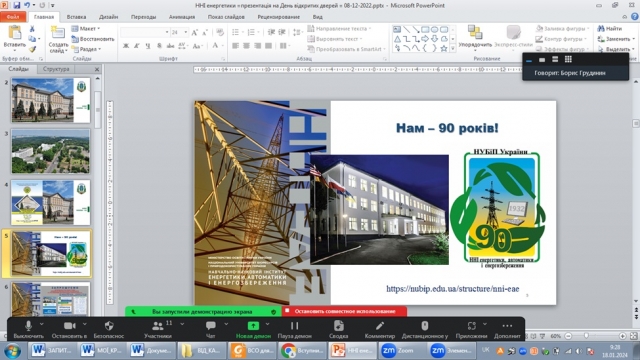Screen dimensions: 640x360
Task: Click Find binoculars icon in ribbon
Action: pos(601,29)
